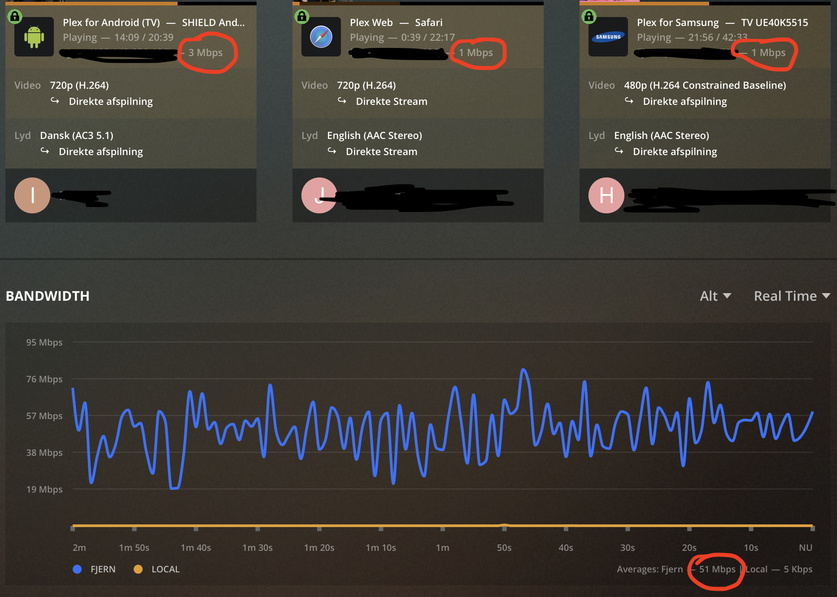Click the audio arrow icon under English (AAC Stereo) in Samsung card

tap(619, 151)
